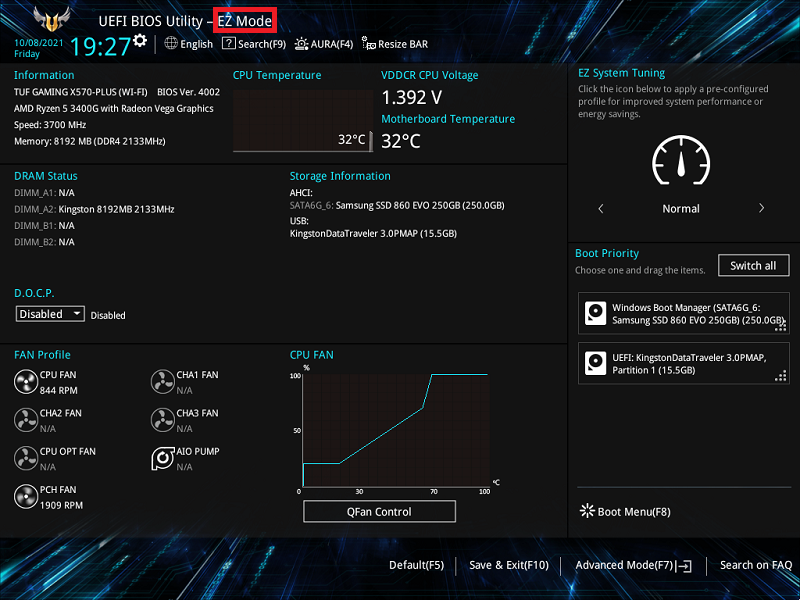Click the AMD Ryzen 5 3400G processor text
The width and height of the screenshot is (800, 600).
coord(114,109)
